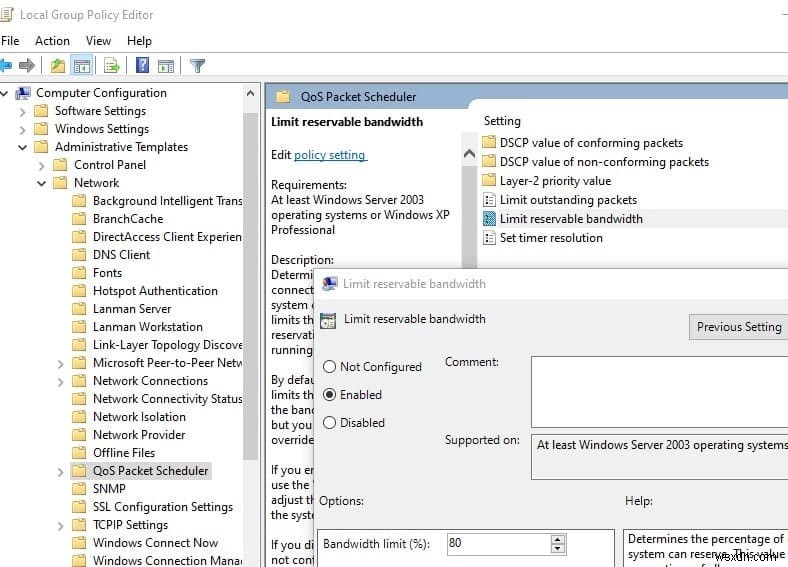Image resolution: width=788 pixels, height=567 pixels.
Task: Expand the TCPIP Settings tree node
Action: pos(60,526)
